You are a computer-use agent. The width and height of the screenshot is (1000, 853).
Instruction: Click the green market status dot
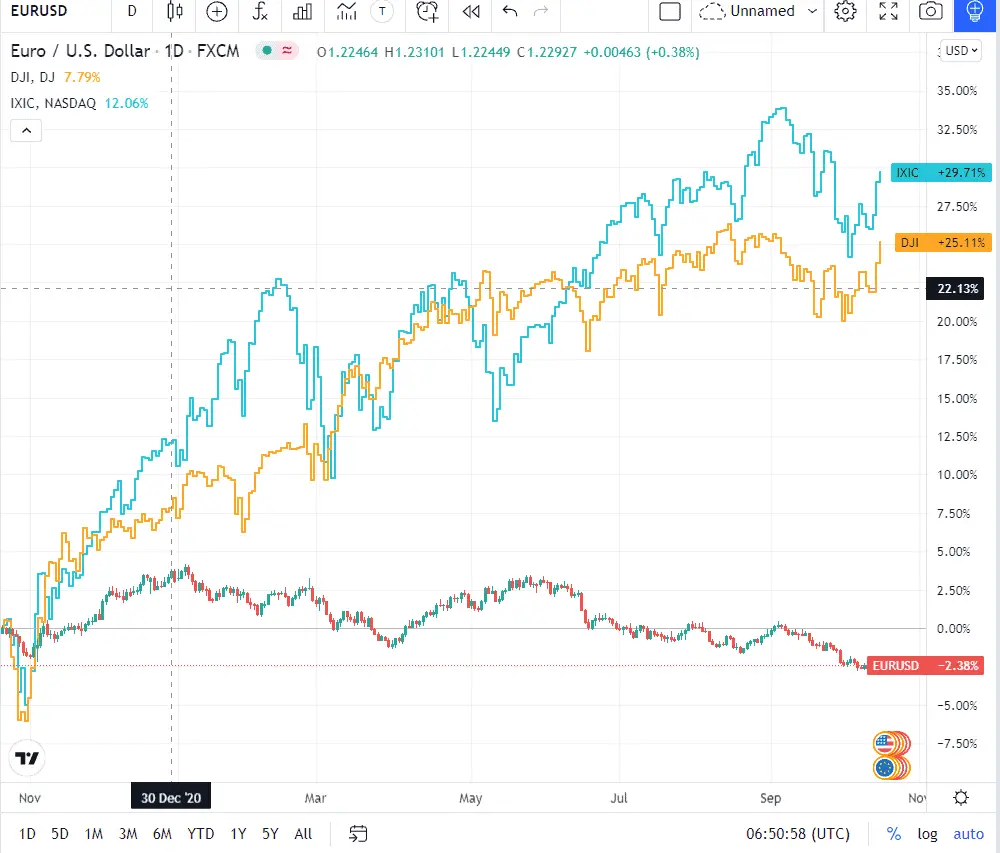267,50
